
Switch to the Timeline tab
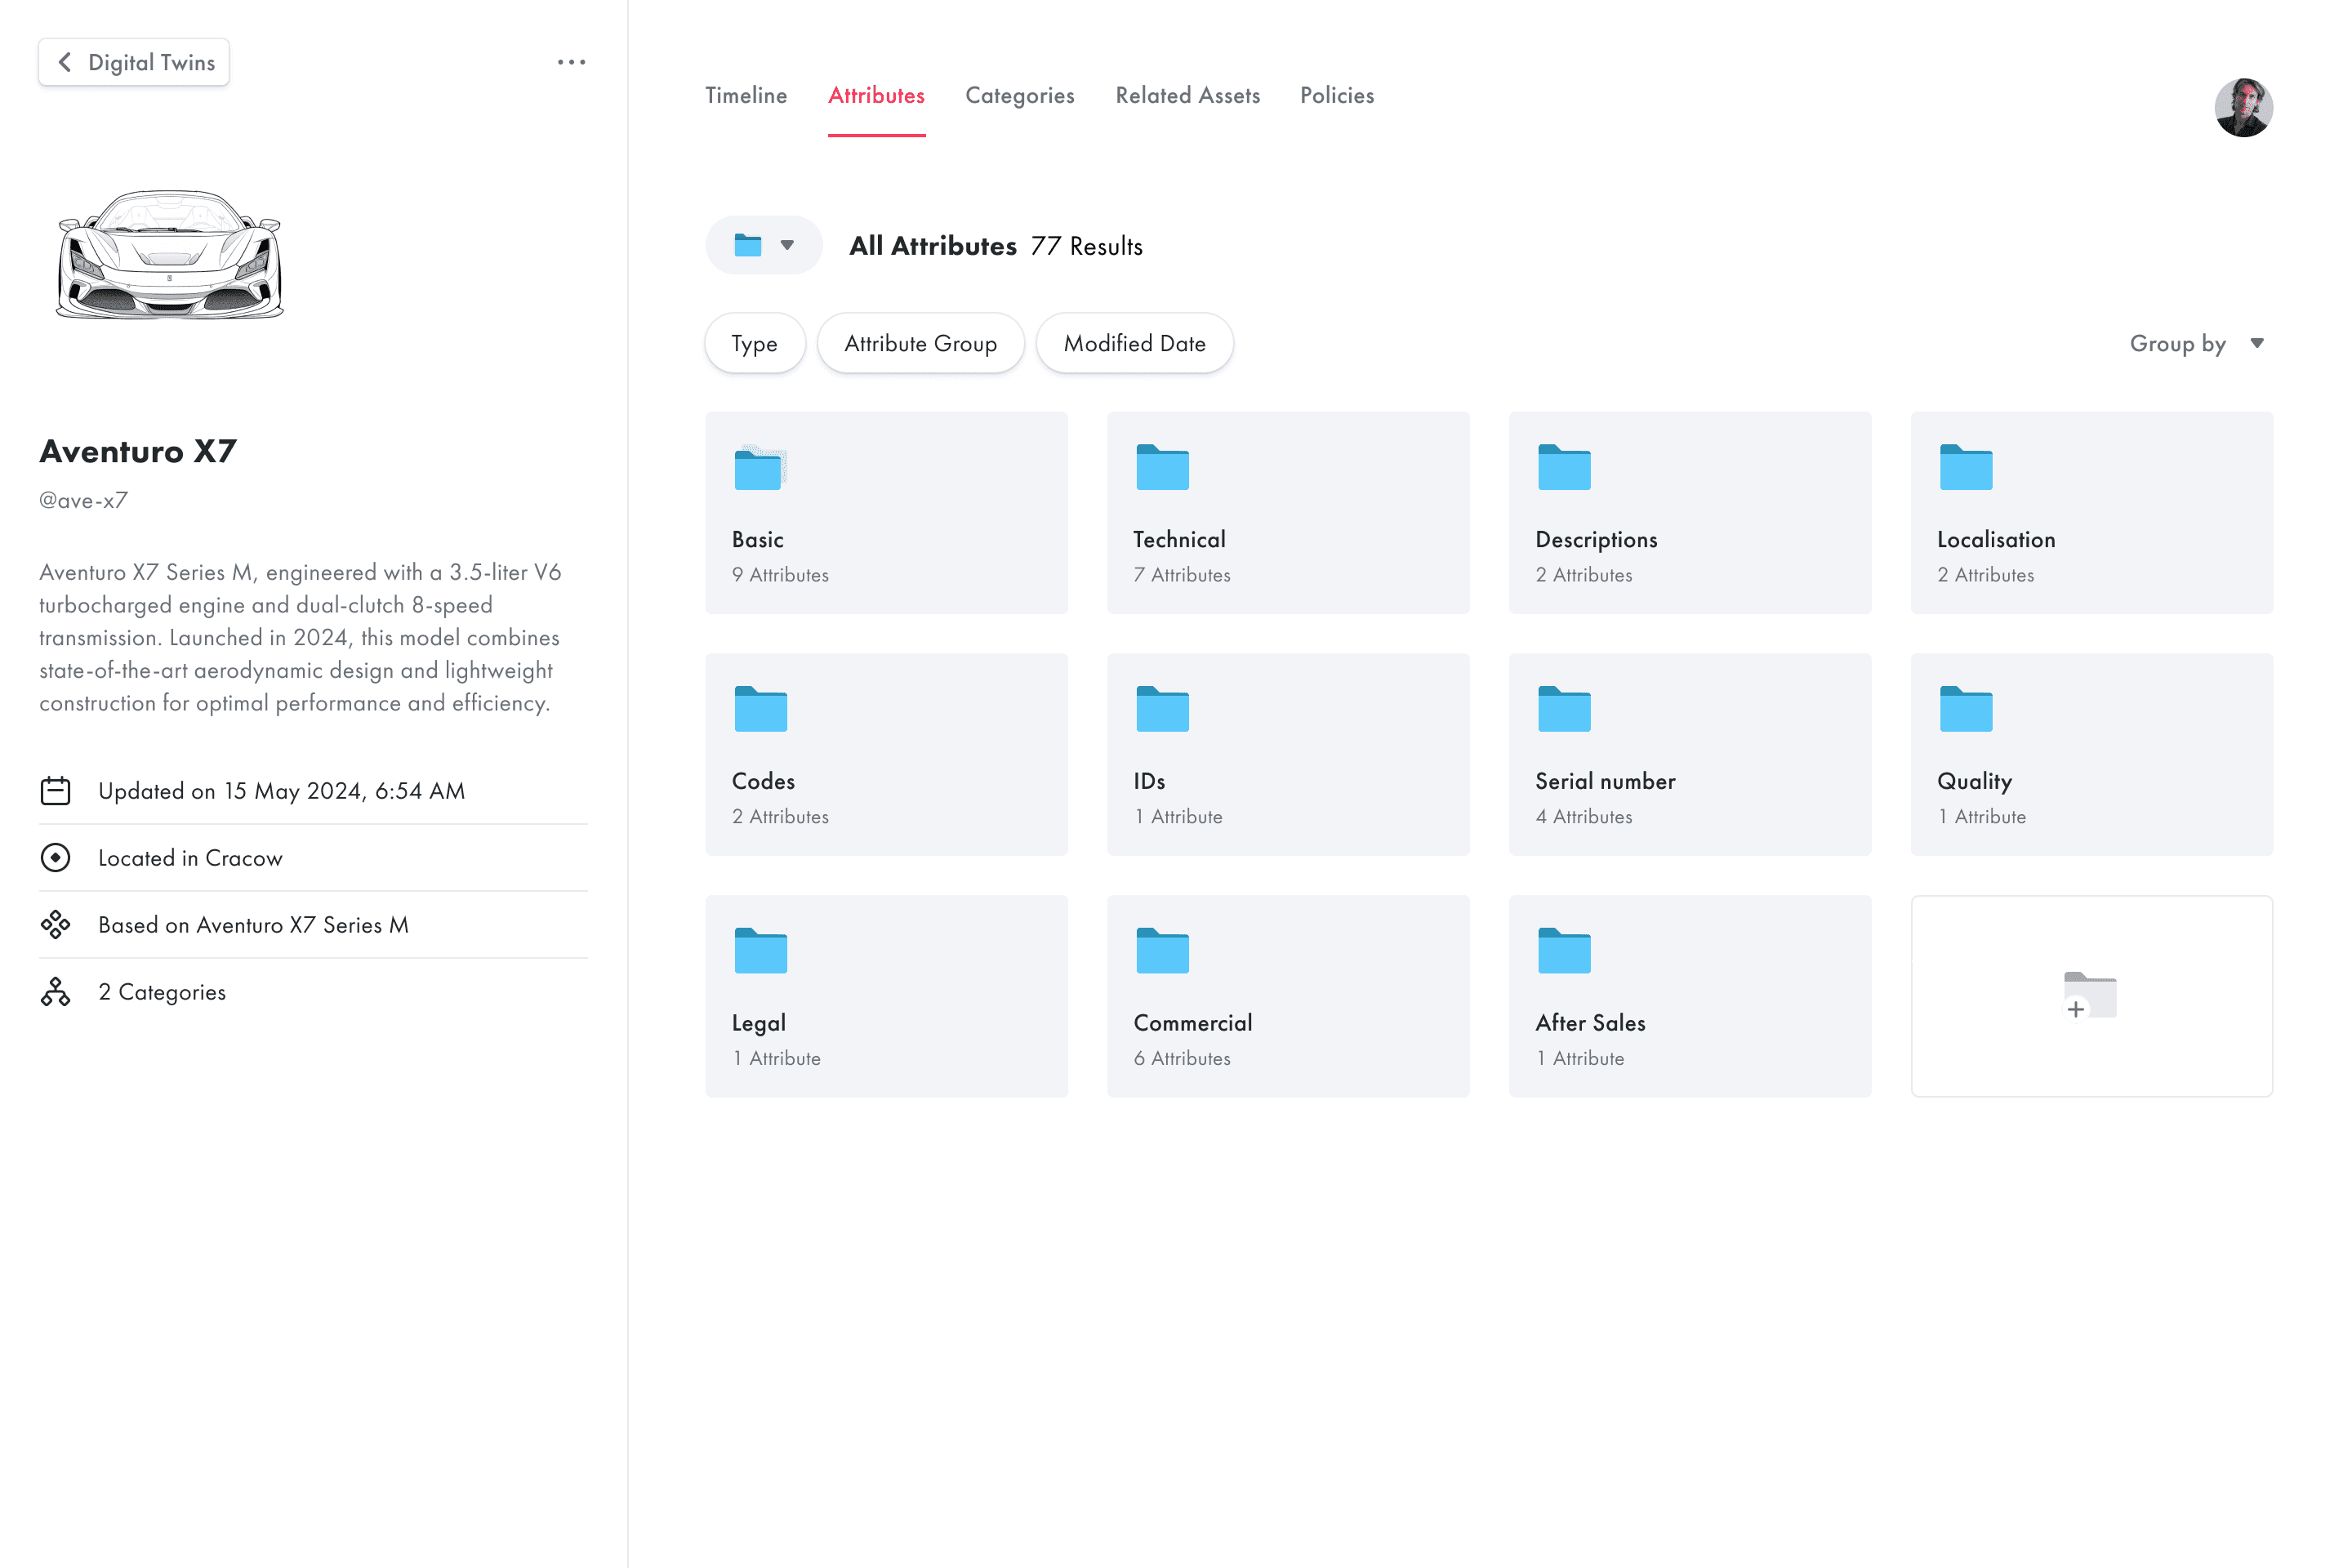click(x=746, y=96)
